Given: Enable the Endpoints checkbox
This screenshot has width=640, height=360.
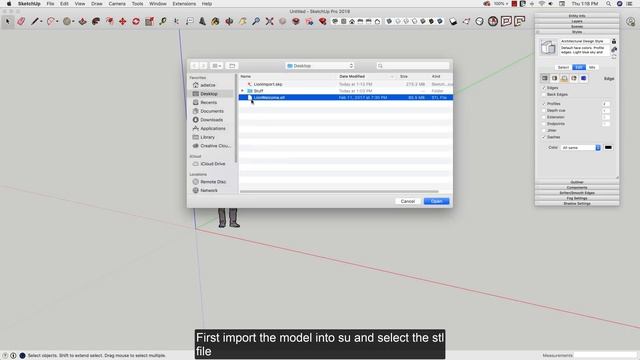Looking at the screenshot, I should (x=544, y=124).
